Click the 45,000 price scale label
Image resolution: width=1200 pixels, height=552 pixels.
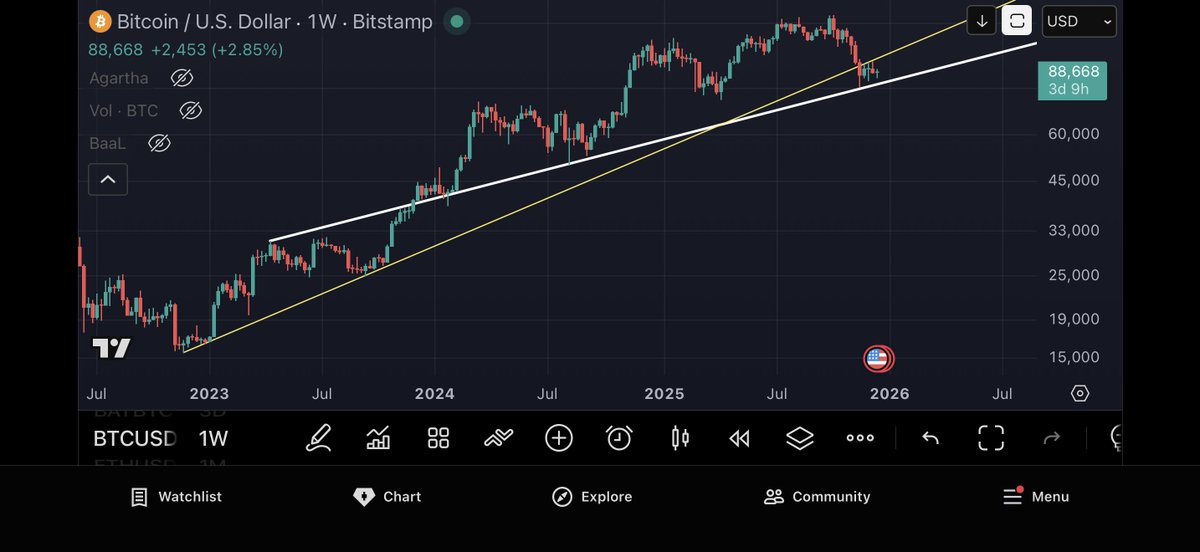[1072, 180]
